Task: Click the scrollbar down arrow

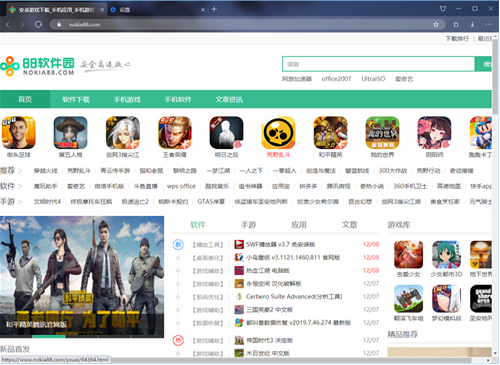Action: pos(495,353)
